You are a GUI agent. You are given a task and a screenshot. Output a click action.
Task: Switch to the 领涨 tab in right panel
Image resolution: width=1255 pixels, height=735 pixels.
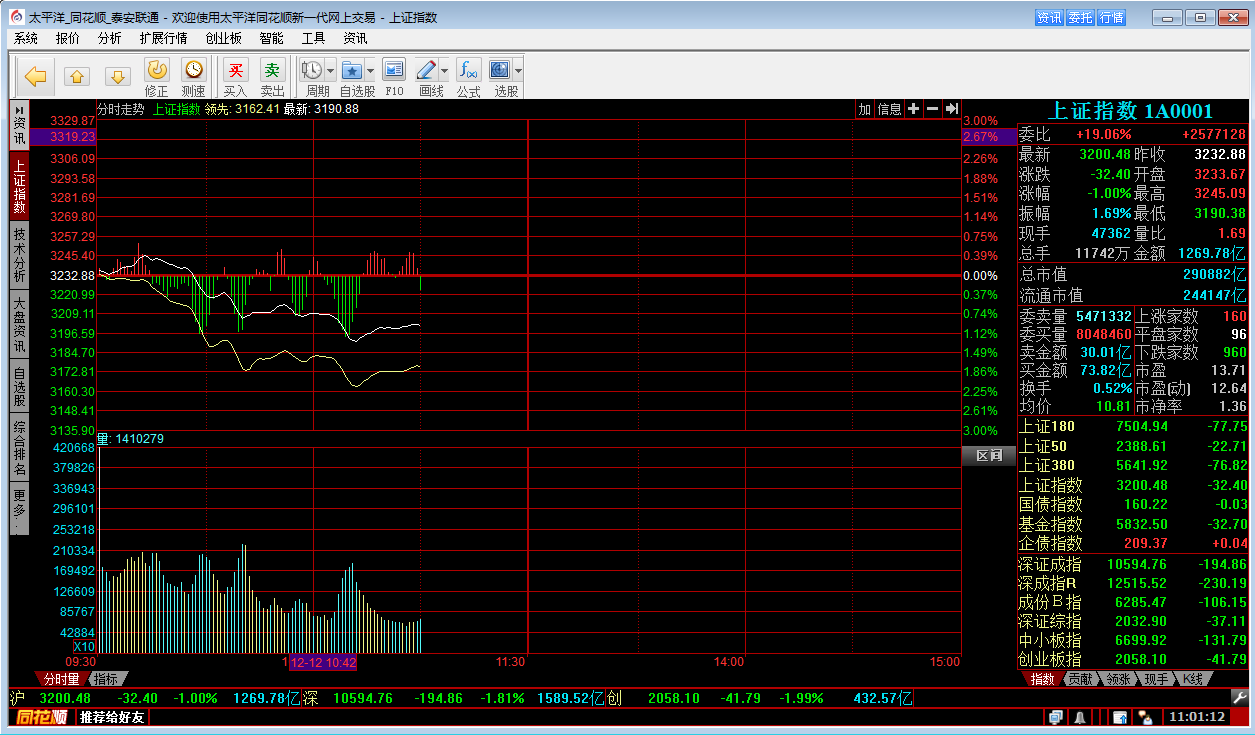pyautogui.click(x=1118, y=679)
